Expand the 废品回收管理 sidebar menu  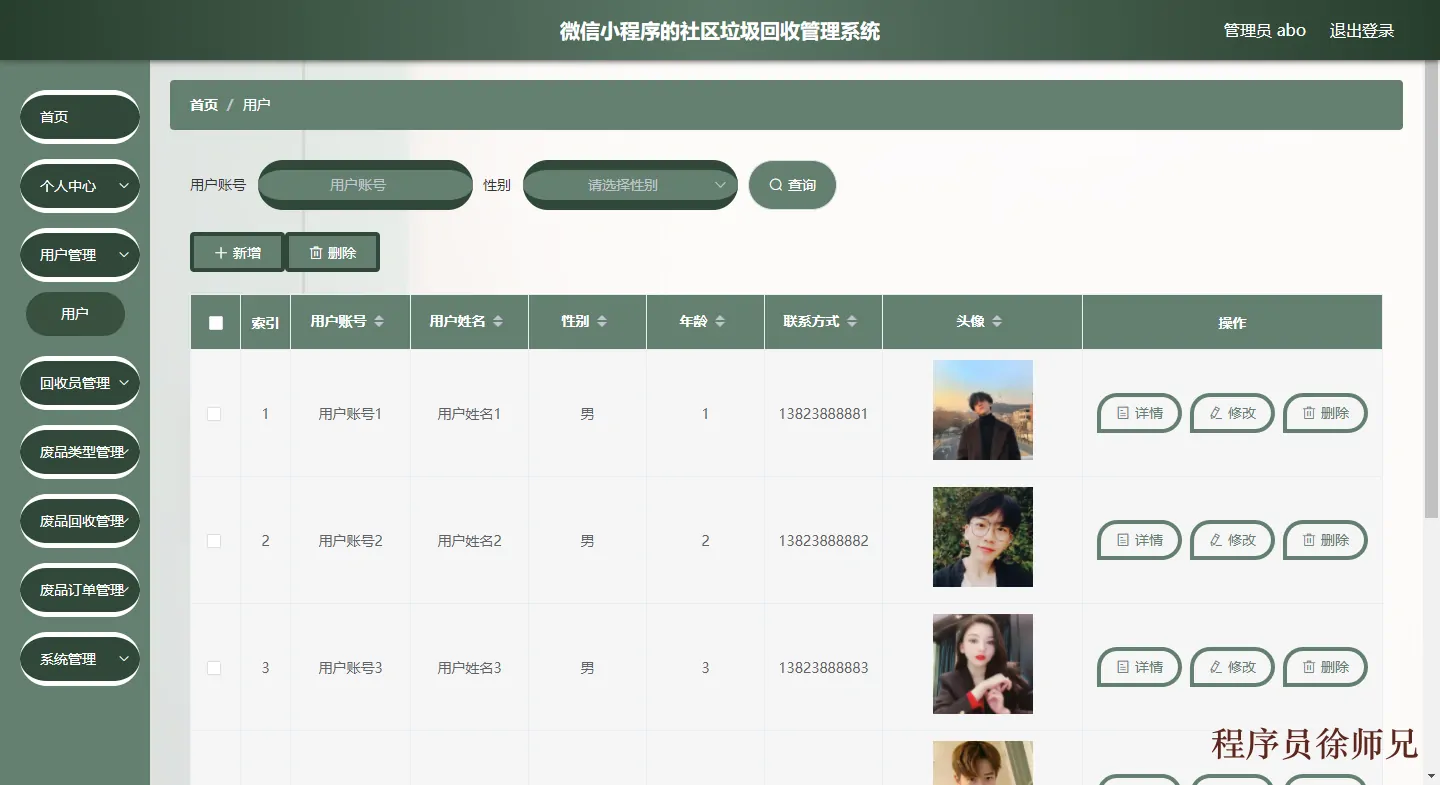80,521
